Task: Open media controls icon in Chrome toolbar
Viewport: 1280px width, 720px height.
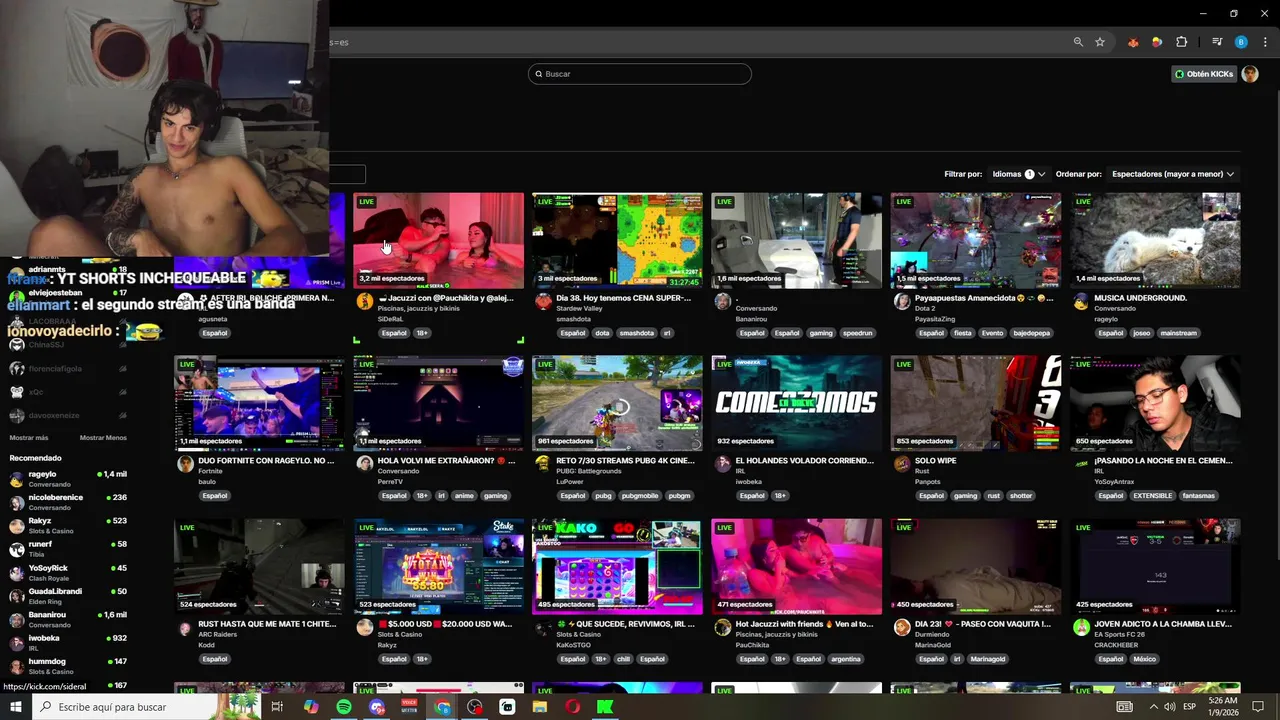Action: point(1217,42)
